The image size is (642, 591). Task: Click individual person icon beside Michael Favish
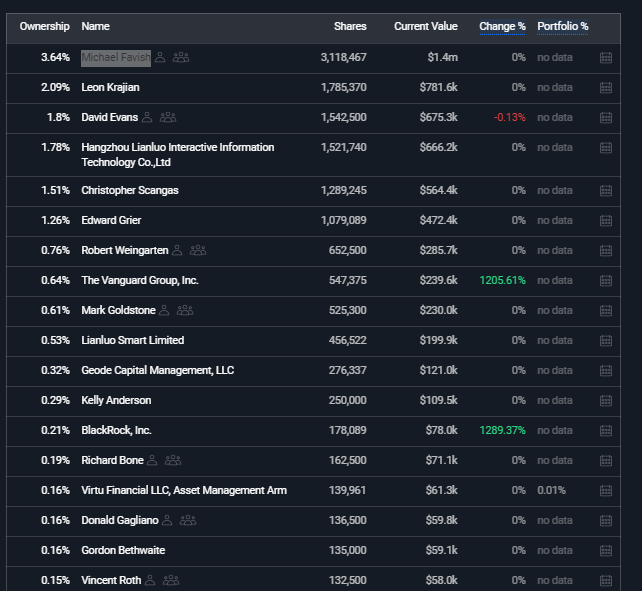[x=160, y=57]
